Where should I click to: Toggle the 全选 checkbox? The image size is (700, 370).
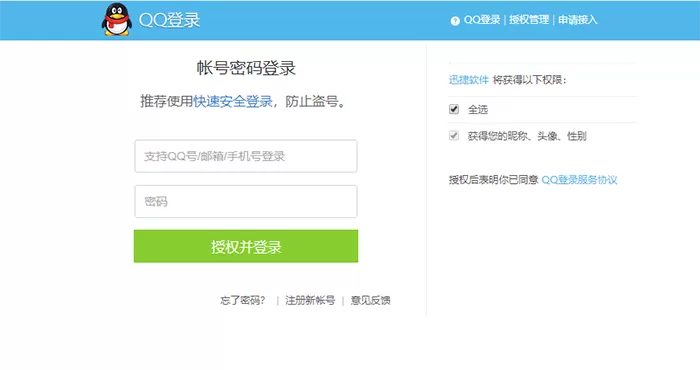pyautogui.click(x=454, y=109)
